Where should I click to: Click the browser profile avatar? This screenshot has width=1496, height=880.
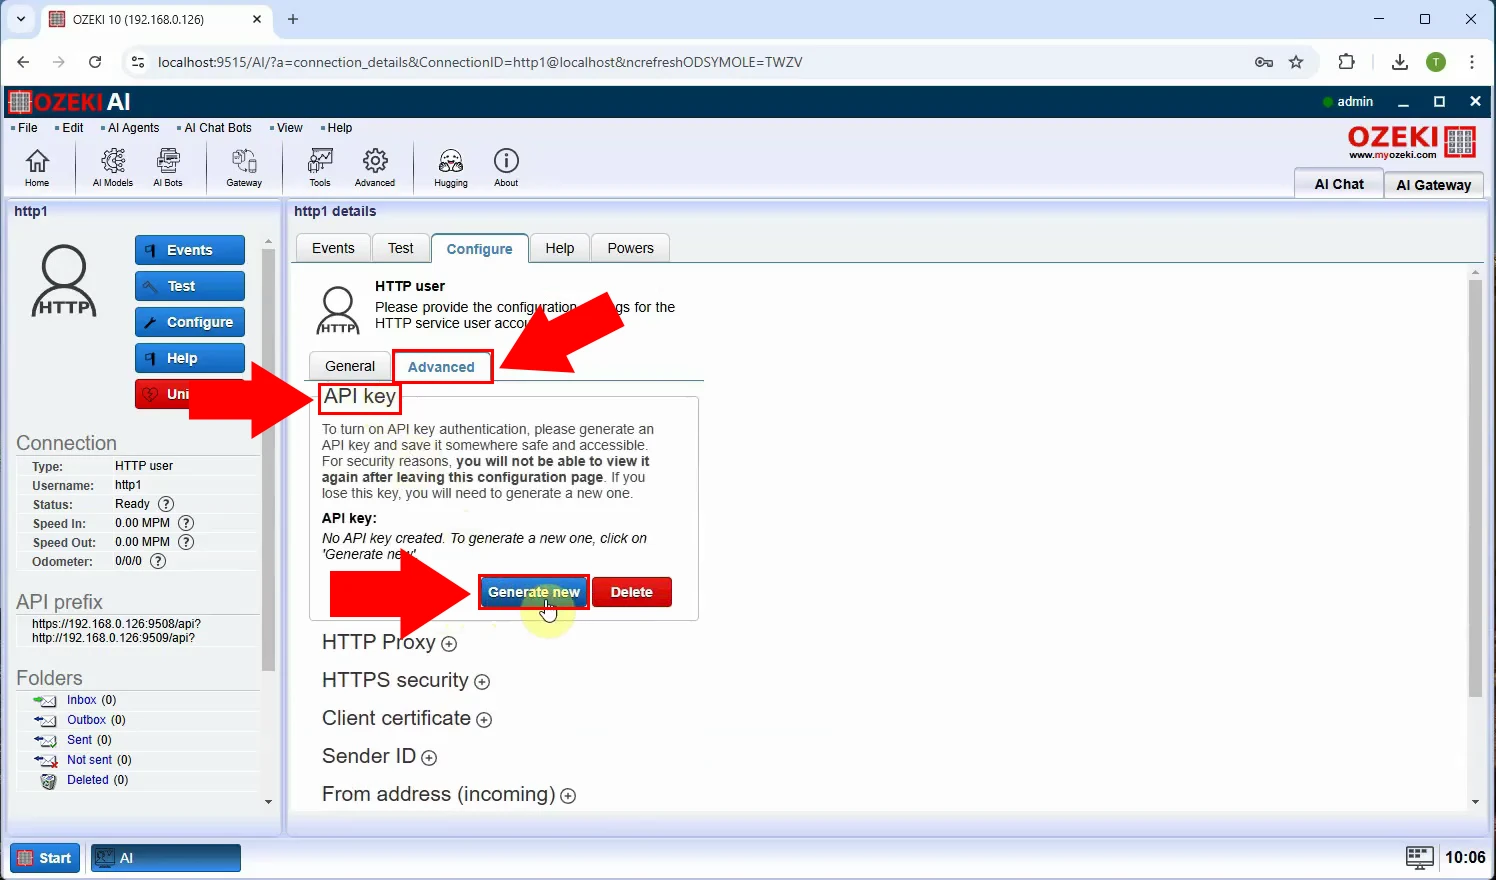click(x=1436, y=62)
